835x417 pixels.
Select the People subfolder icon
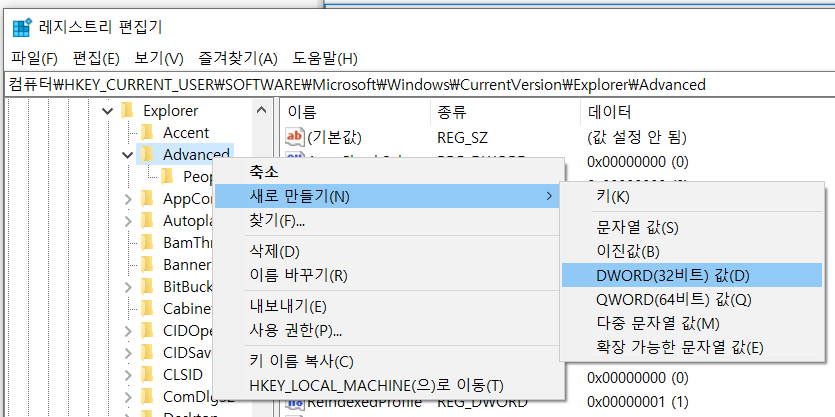(x=167, y=176)
